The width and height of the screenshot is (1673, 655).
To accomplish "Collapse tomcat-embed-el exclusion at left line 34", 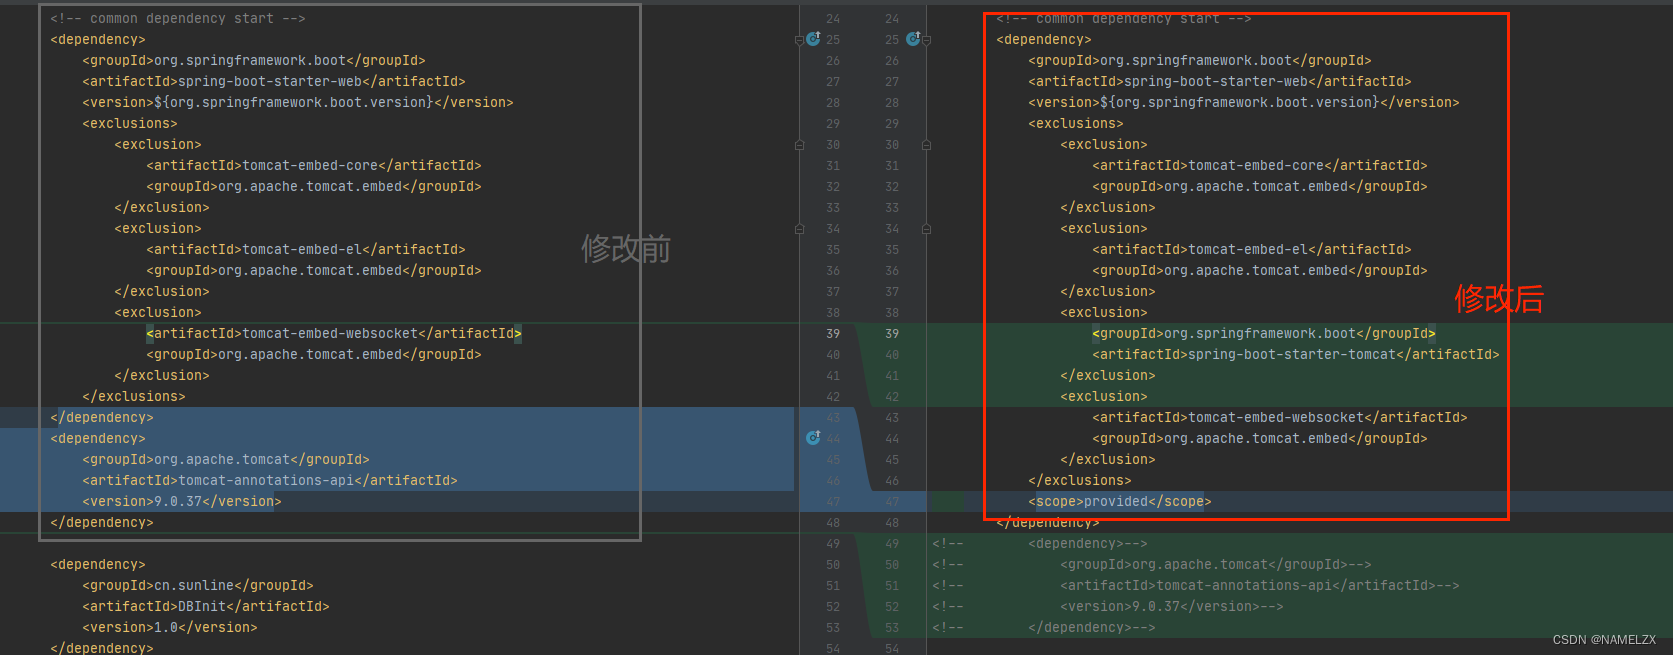I will pos(799,229).
